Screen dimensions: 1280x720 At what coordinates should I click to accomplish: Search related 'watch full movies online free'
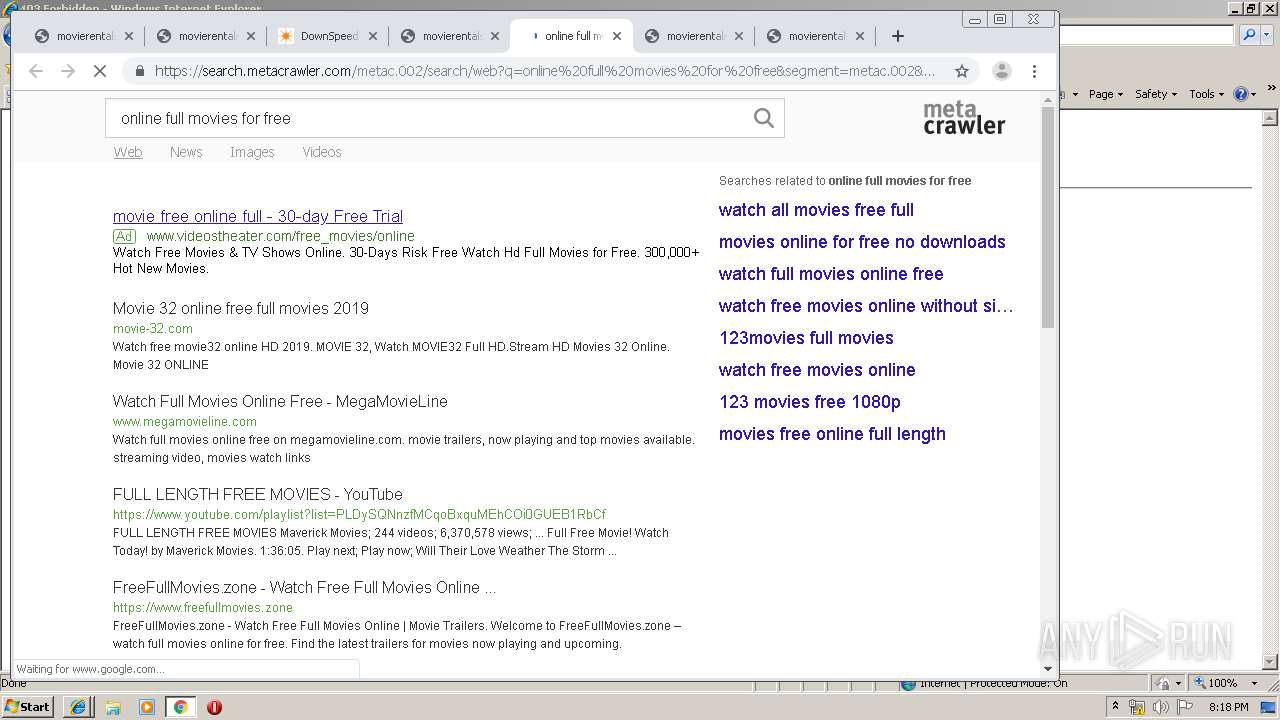831,274
